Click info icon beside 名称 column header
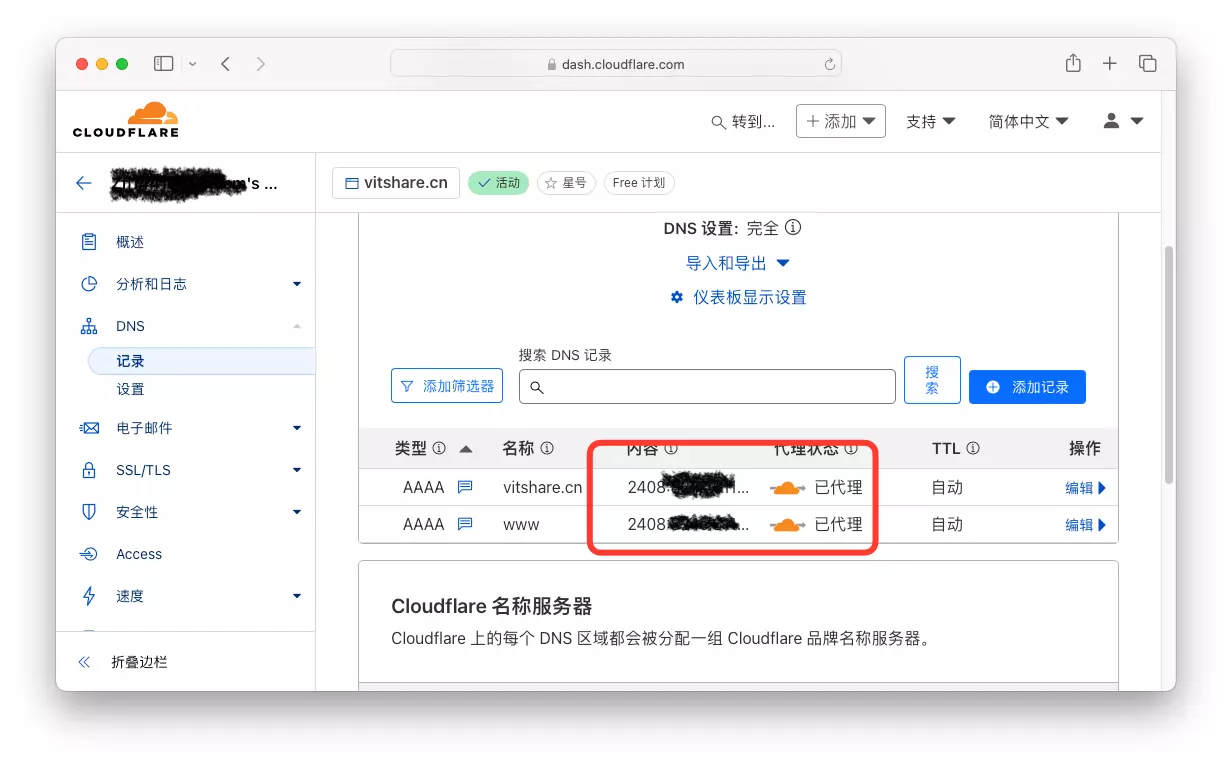The image size is (1232, 765). (x=547, y=449)
